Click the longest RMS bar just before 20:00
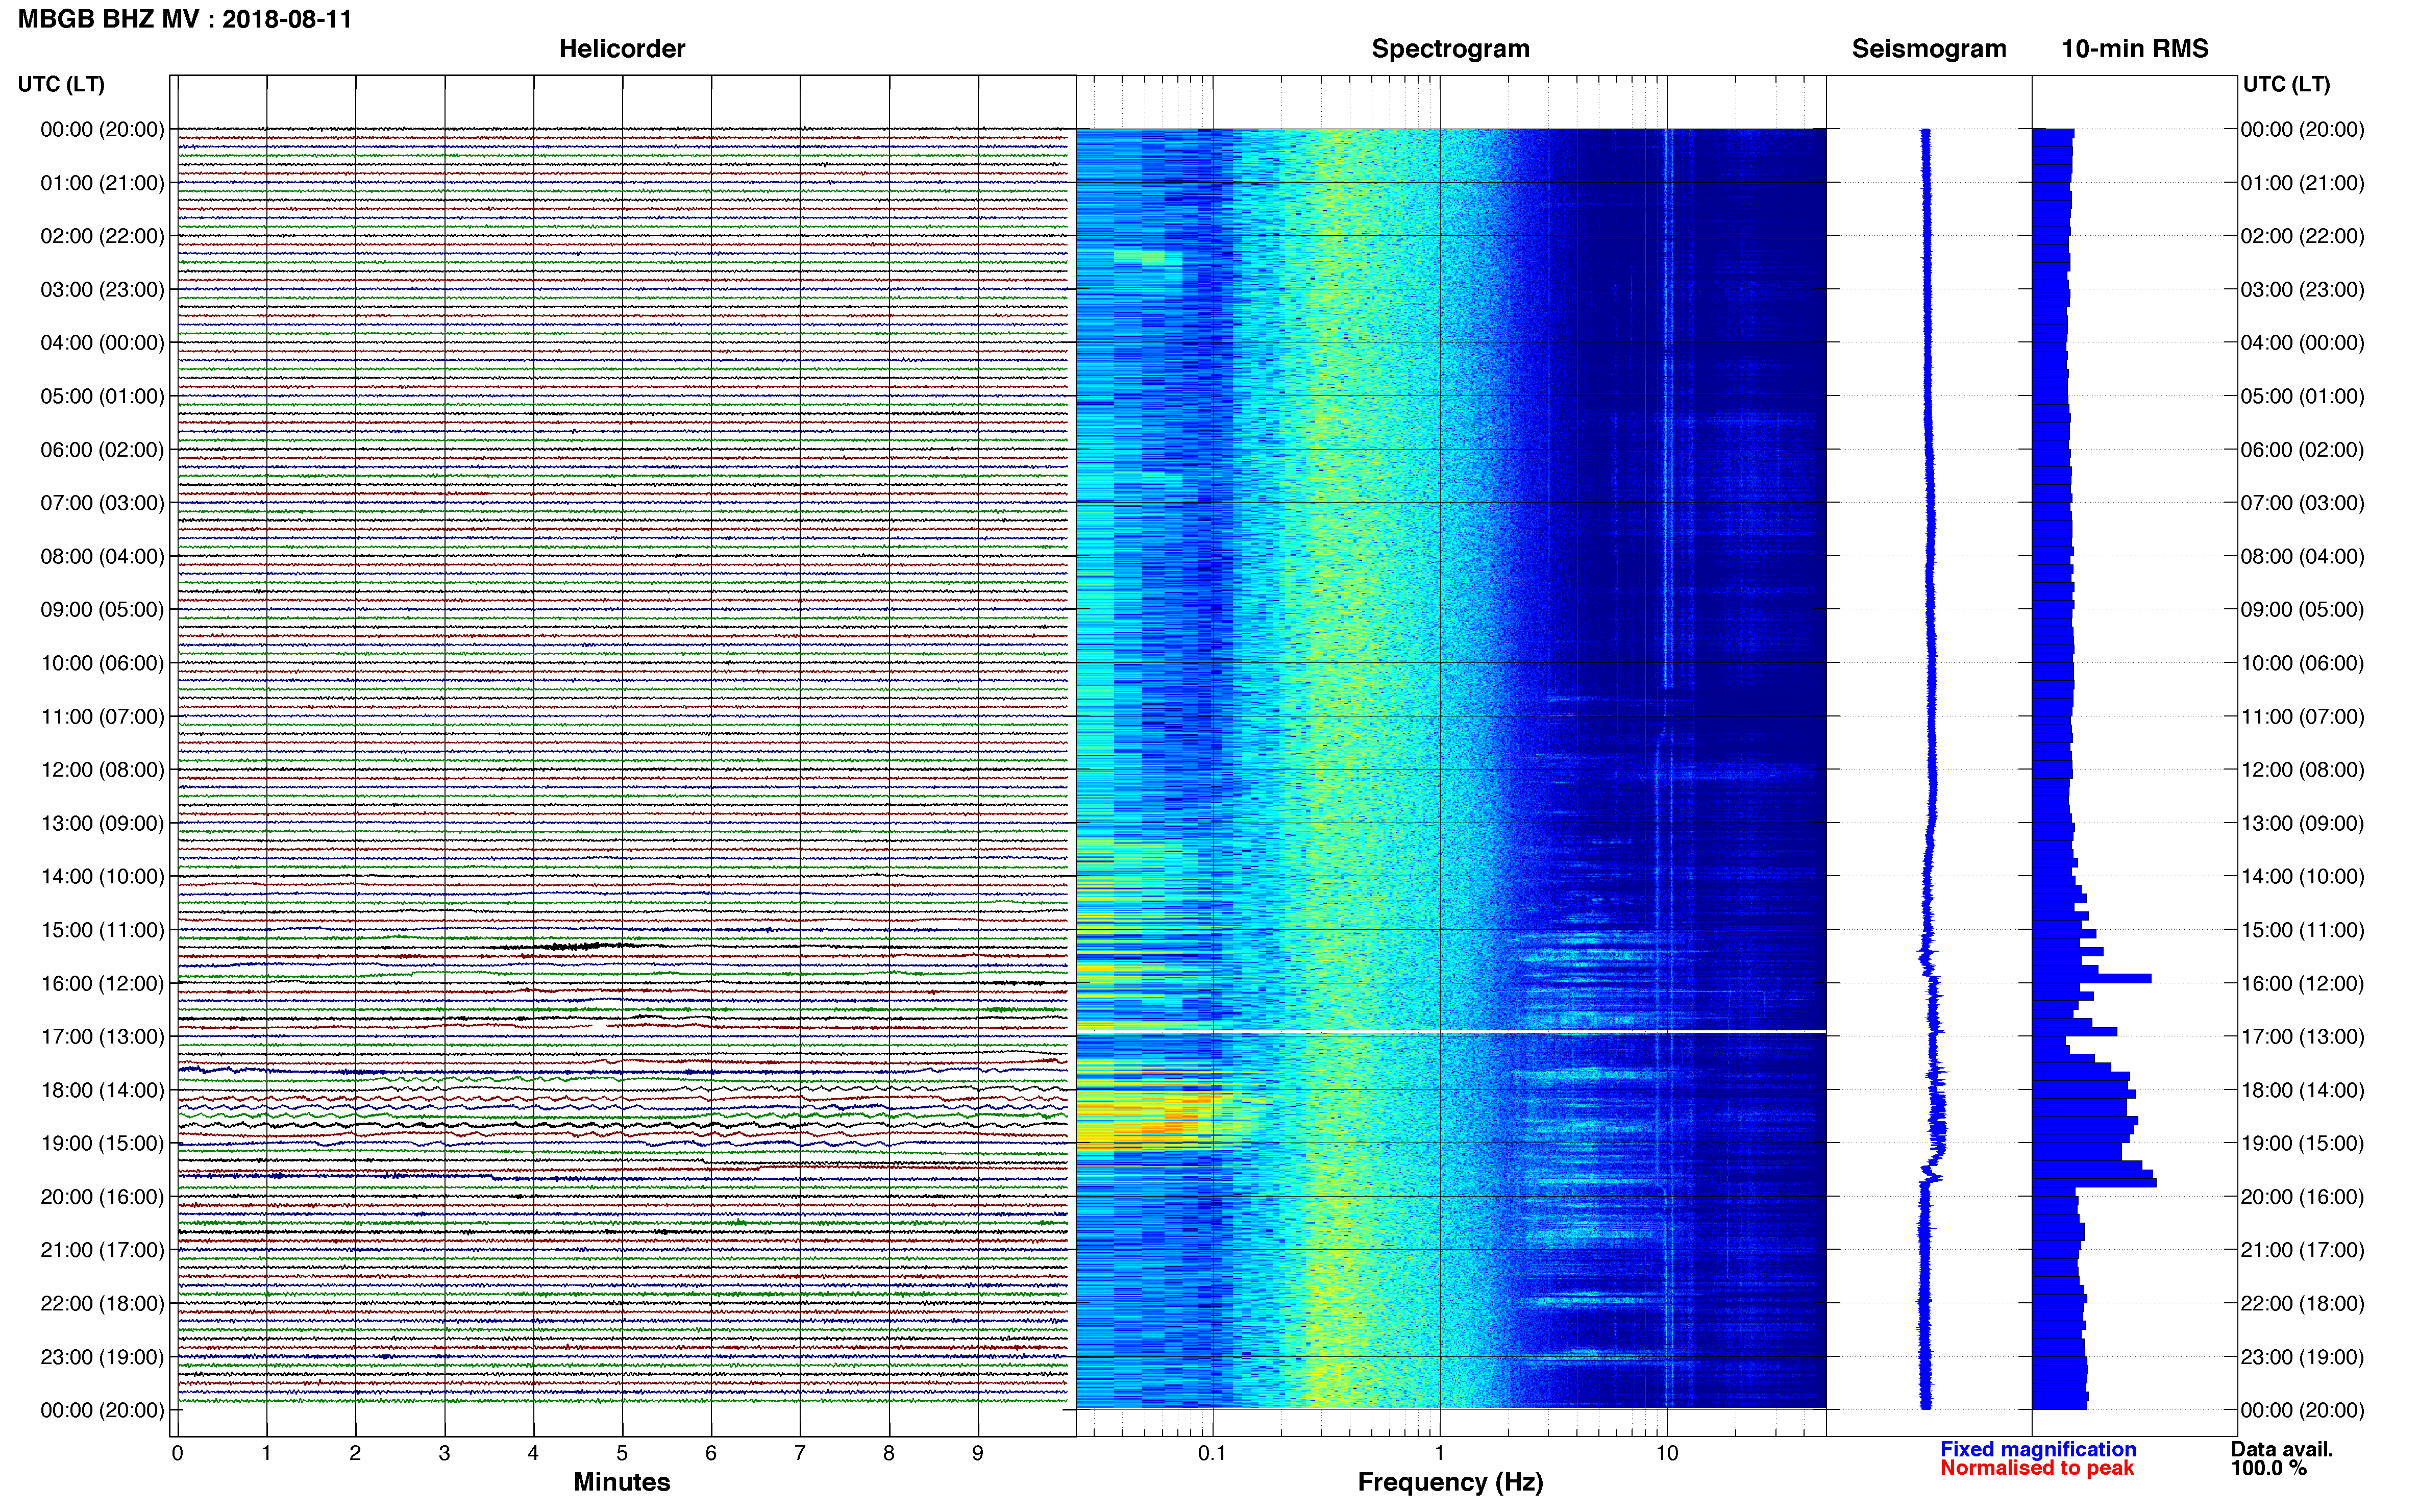 2094,1183
